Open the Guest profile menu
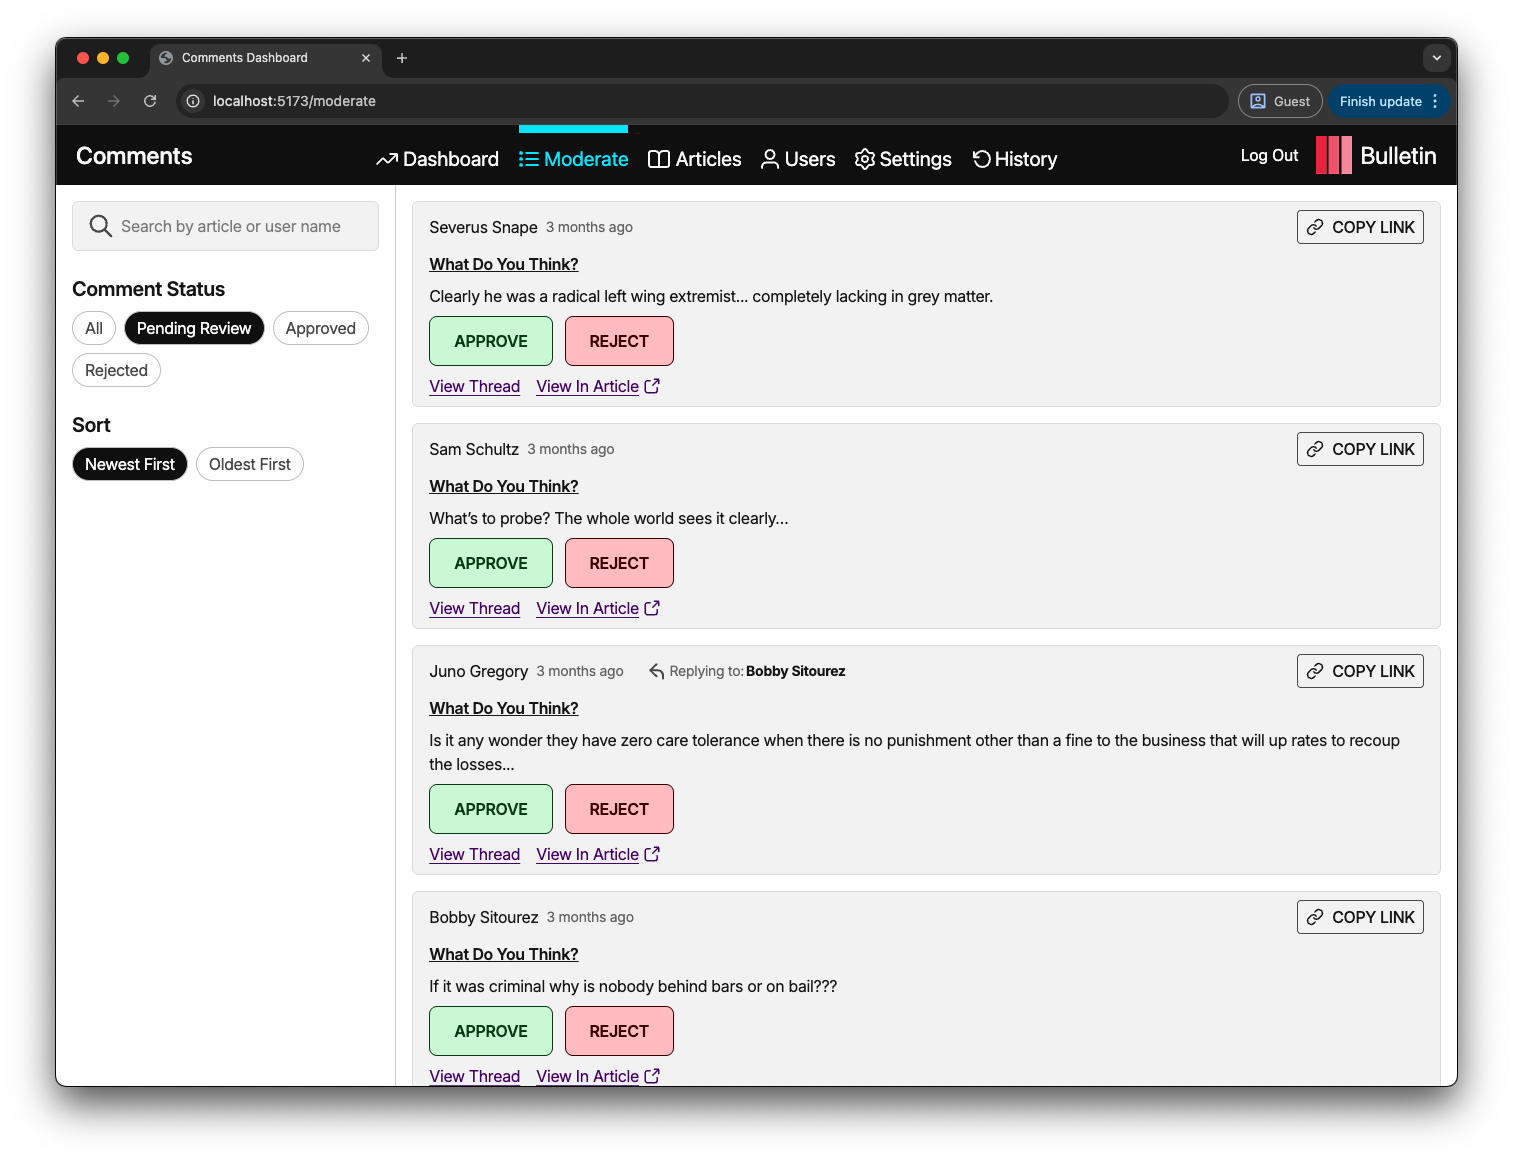1513x1160 pixels. (x=1280, y=101)
